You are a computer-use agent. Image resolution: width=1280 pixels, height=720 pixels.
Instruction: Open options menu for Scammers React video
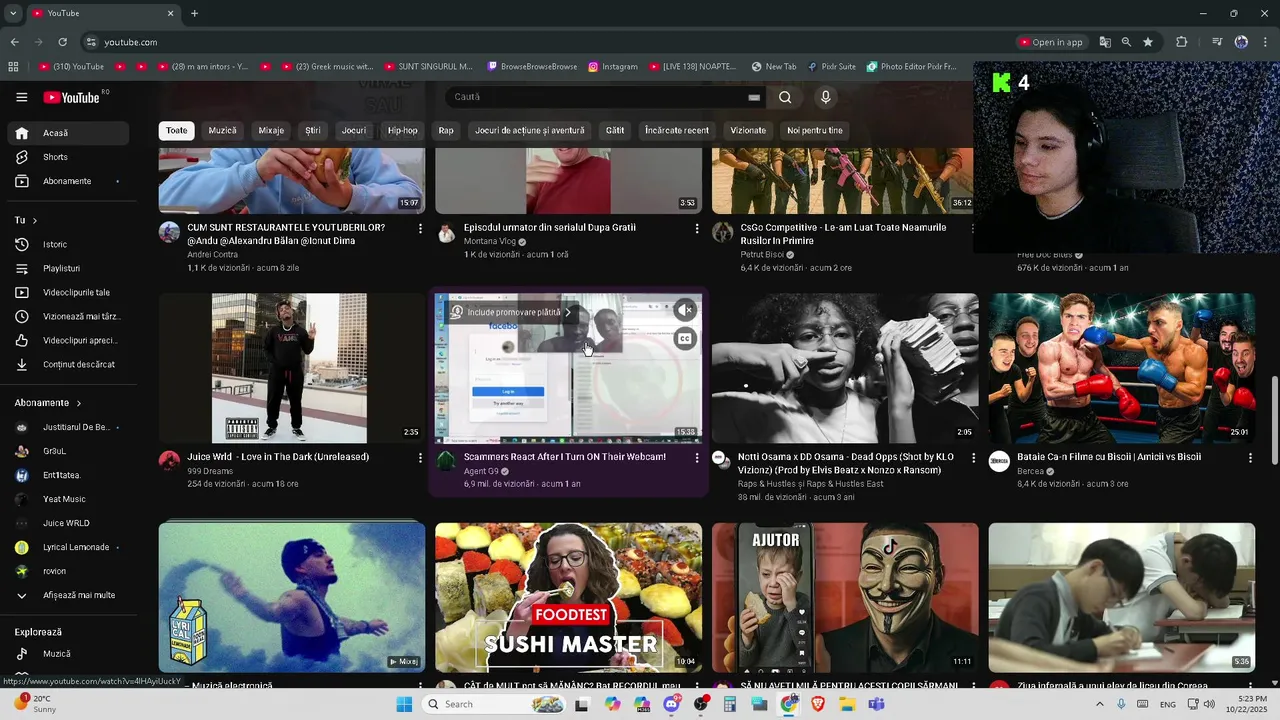pyautogui.click(x=697, y=457)
